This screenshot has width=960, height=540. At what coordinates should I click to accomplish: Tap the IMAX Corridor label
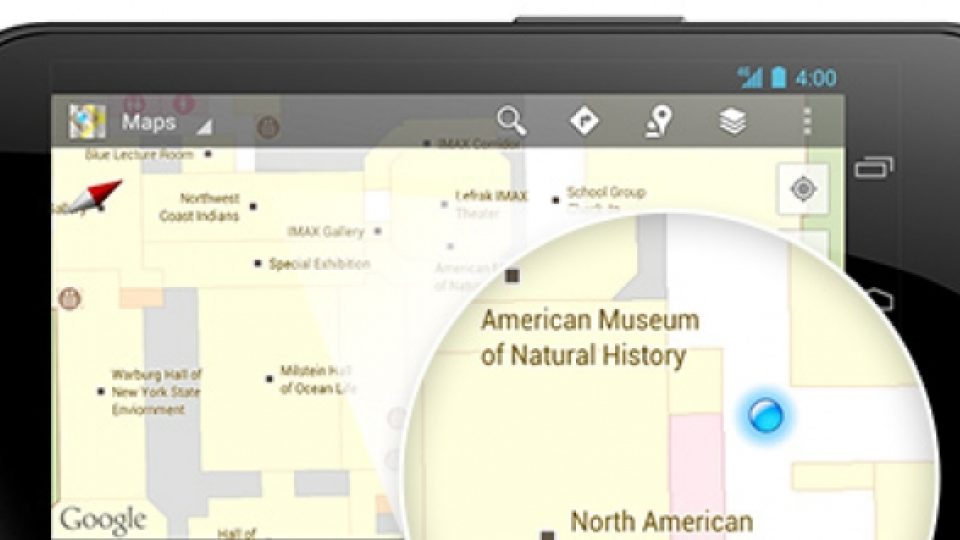[x=479, y=144]
